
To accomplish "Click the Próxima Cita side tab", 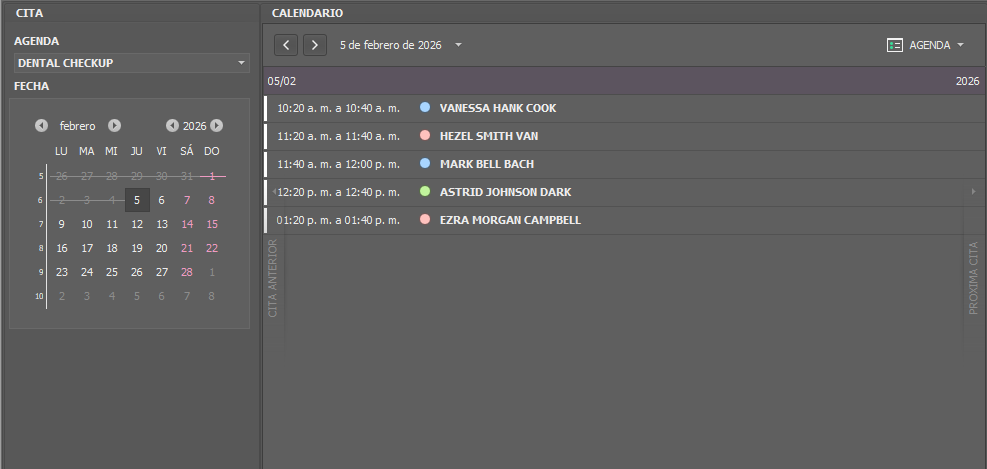I will tap(974, 278).
